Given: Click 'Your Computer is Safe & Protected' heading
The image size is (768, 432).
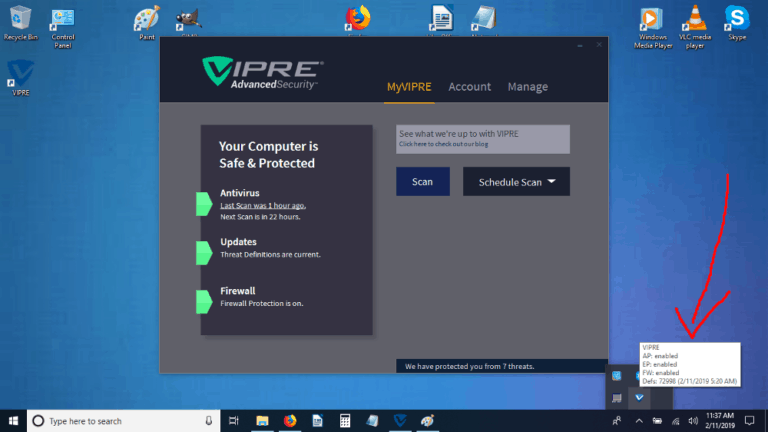Looking at the screenshot, I should click(x=268, y=155).
